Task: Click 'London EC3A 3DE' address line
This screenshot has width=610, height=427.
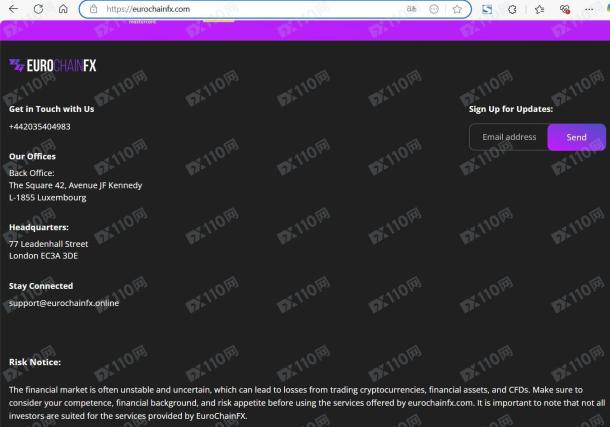Action: (44, 256)
